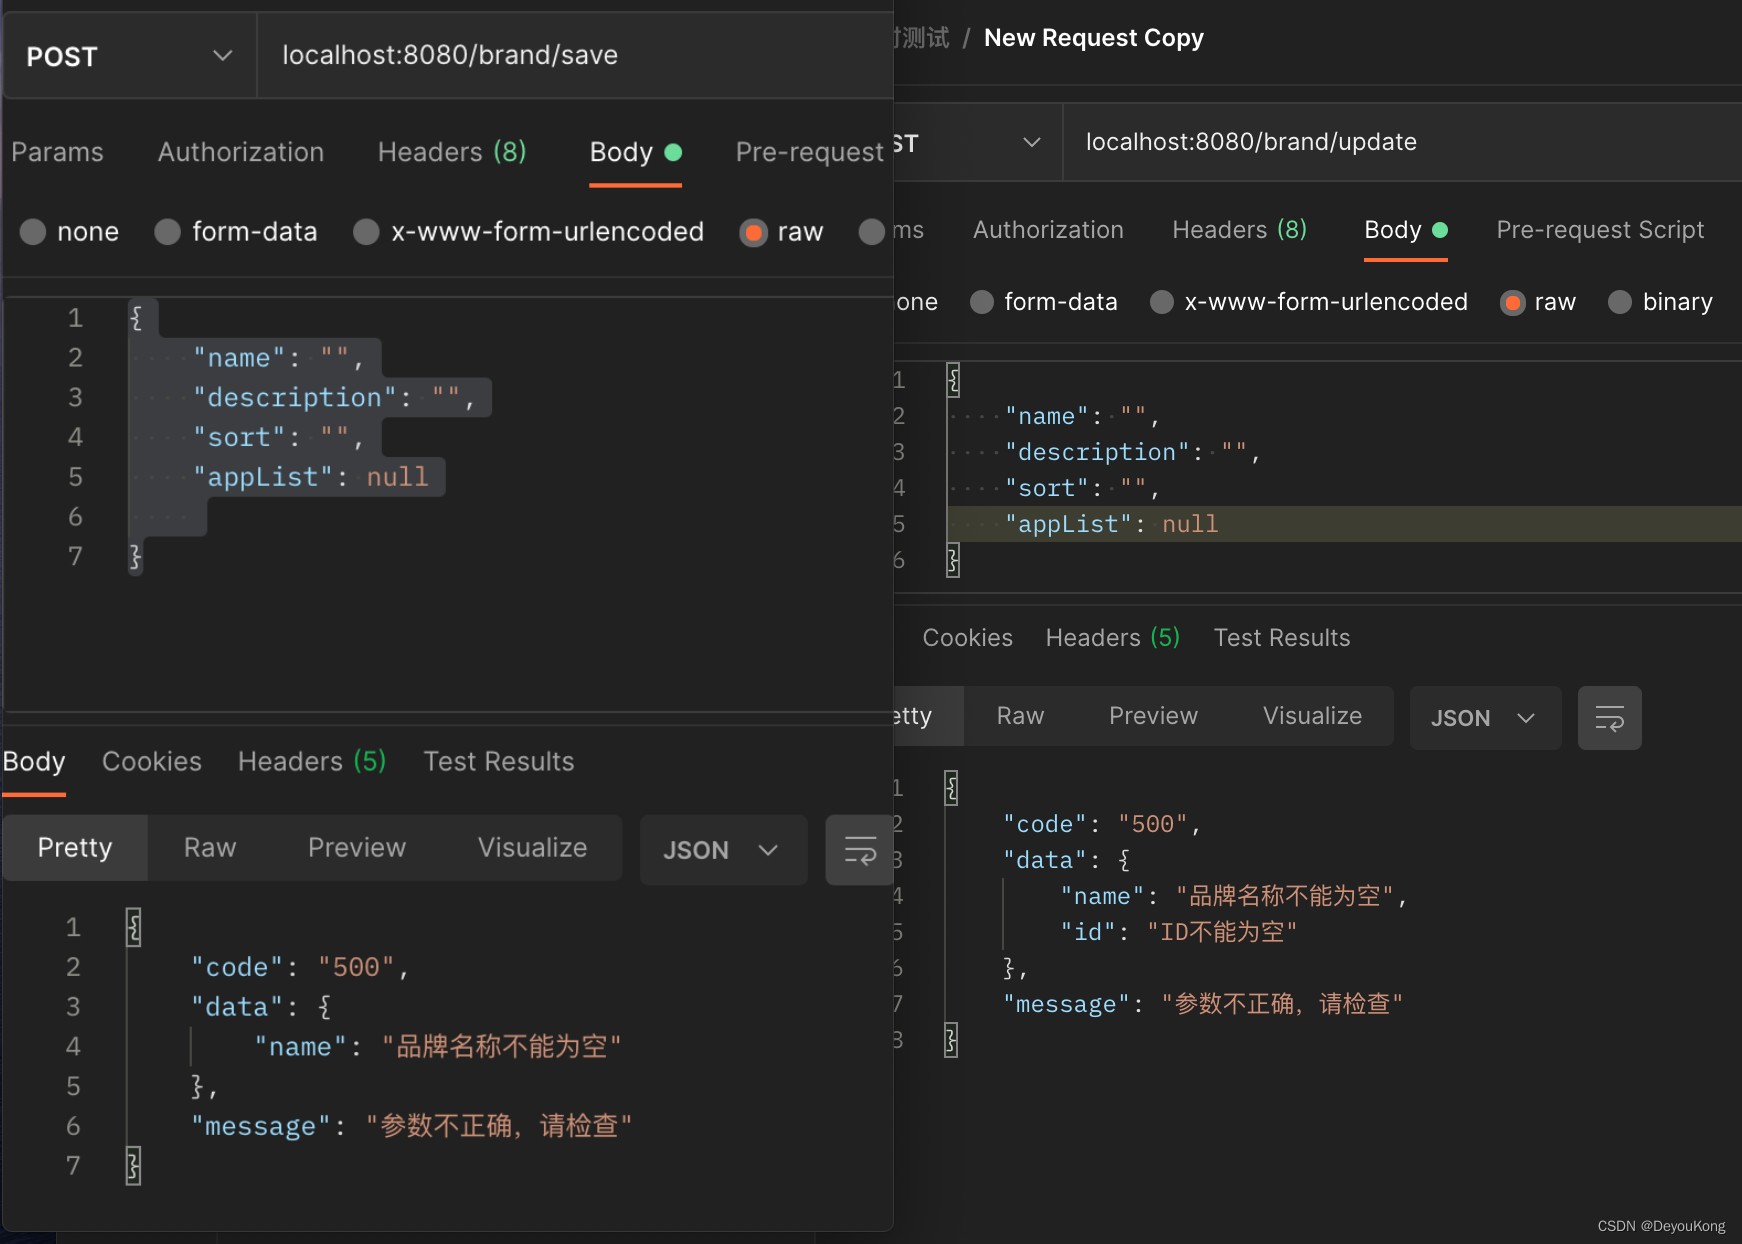Screen dimensions: 1742x1244
Task: Select Preview view in save response
Action: point(357,848)
